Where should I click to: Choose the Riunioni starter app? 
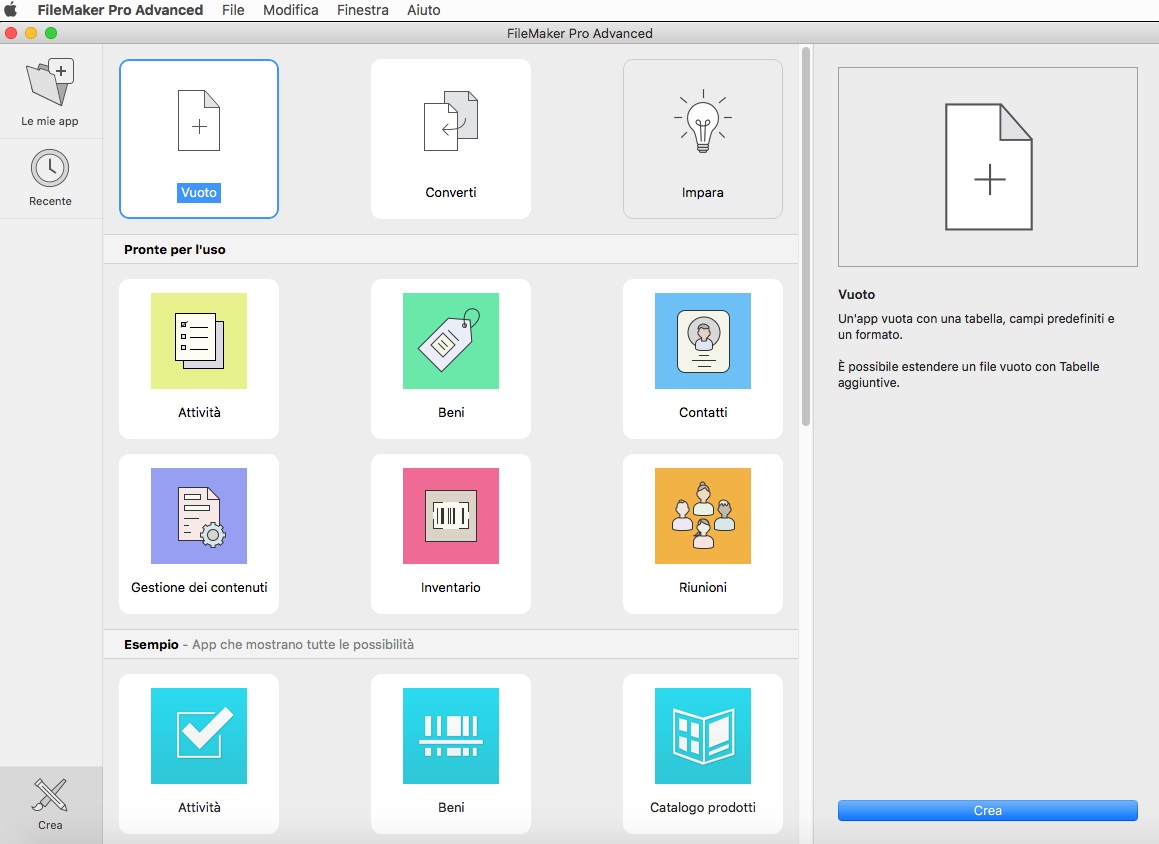pos(703,534)
